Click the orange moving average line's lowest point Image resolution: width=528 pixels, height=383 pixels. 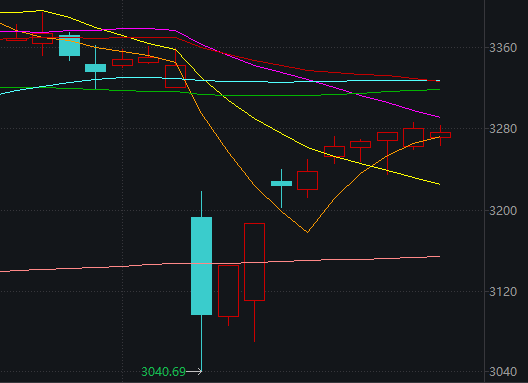click(x=307, y=232)
